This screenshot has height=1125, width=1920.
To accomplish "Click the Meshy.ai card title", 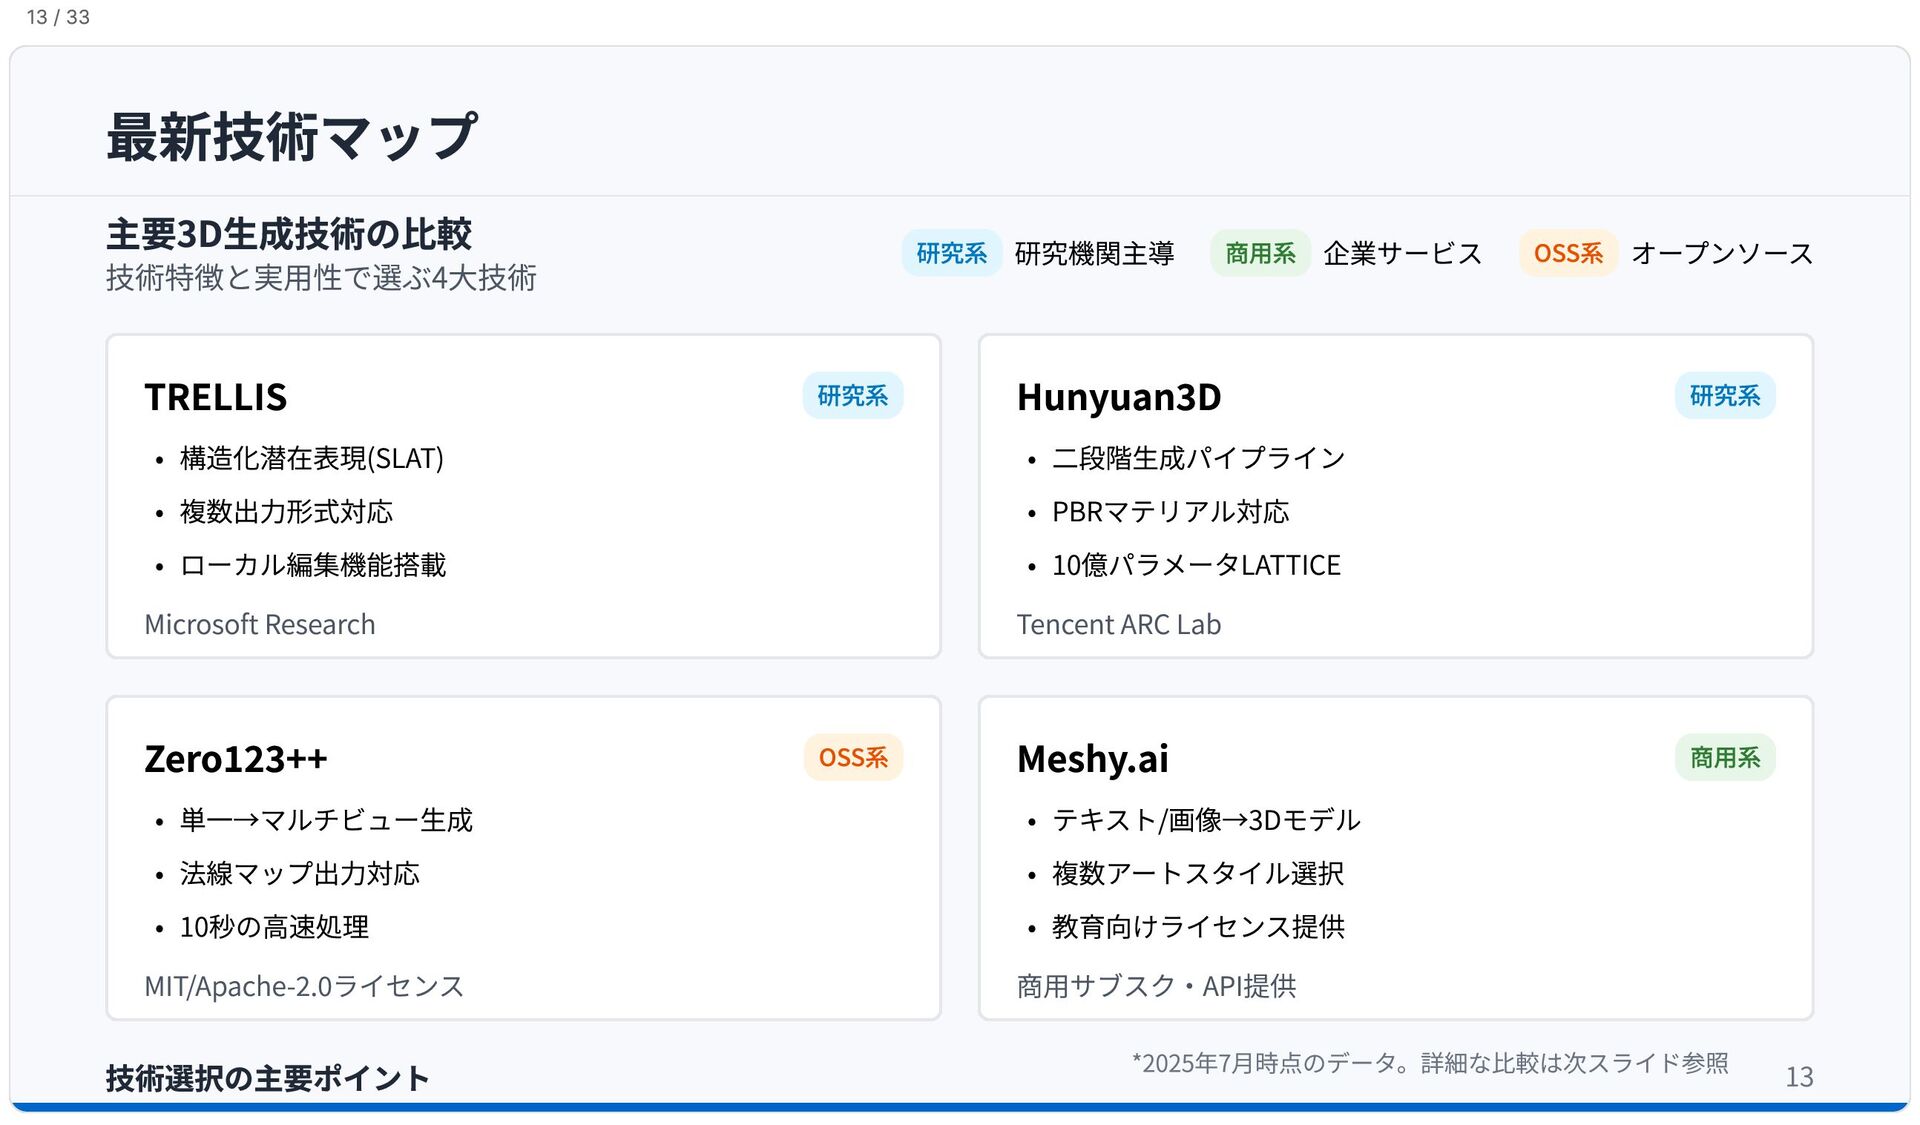I will tap(1093, 759).
